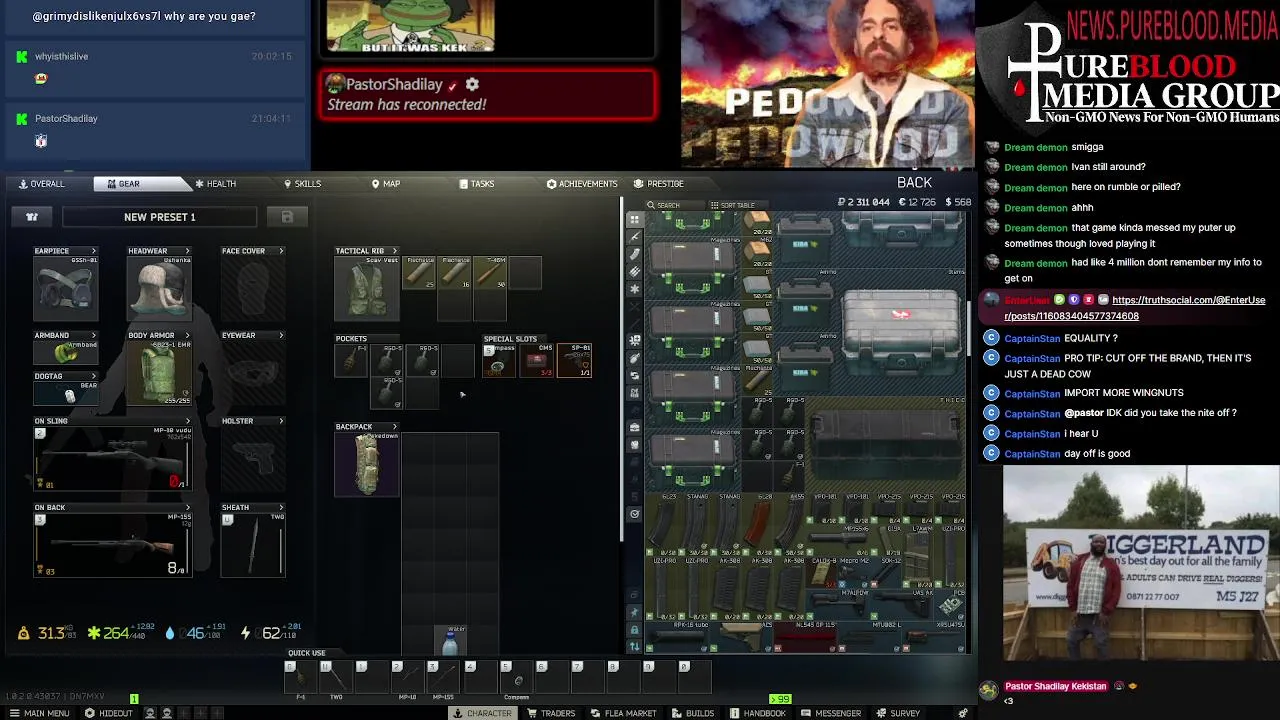Click the New Preset 1 name field
The width and height of the screenshot is (1280, 720).
160,217
